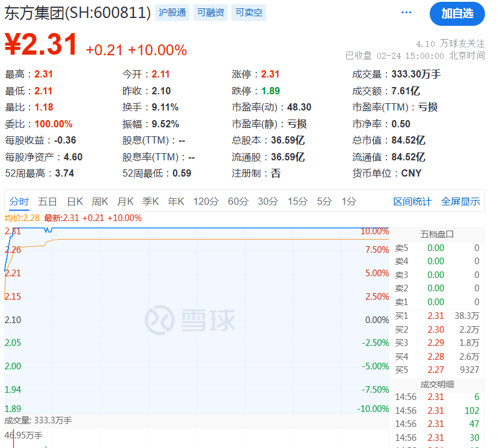Select the 分时 chart tab
This screenshot has height=448, width=500.
[x=19, y=201]
